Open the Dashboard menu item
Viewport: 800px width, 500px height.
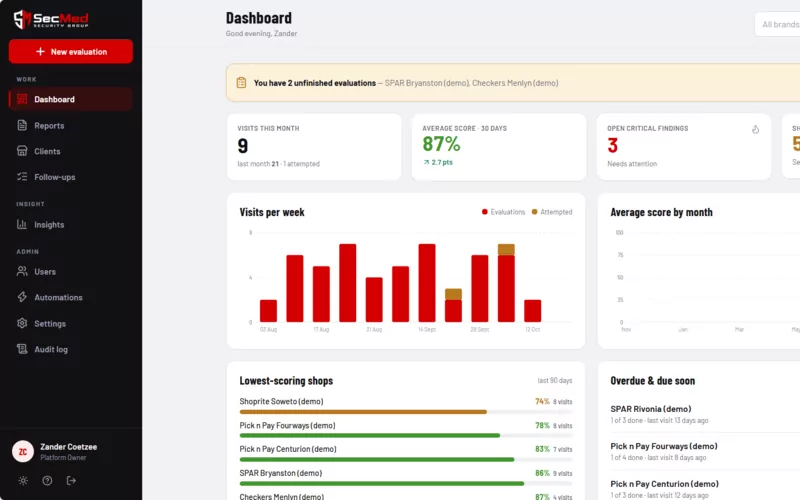71,99
